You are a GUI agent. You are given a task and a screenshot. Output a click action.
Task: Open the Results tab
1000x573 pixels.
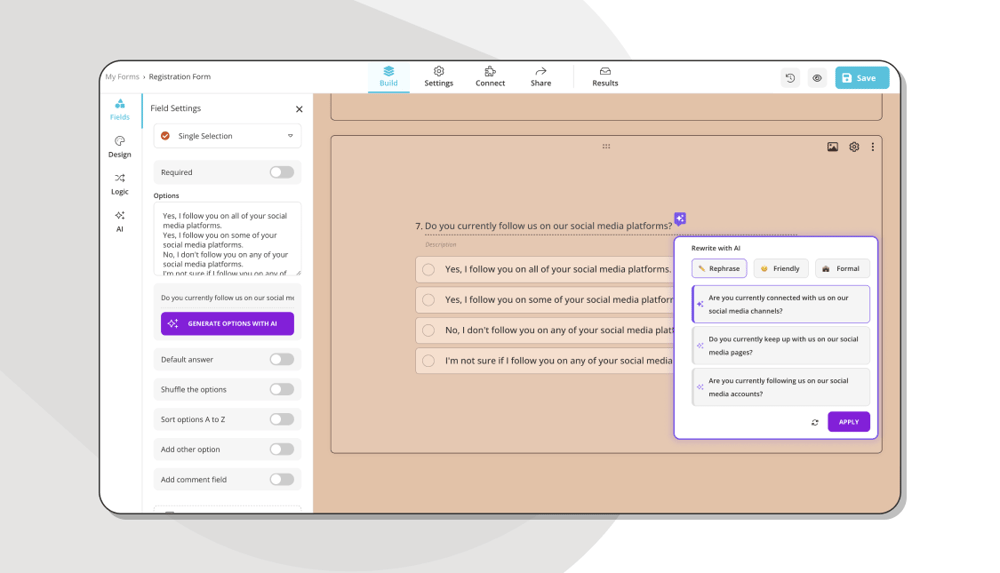[x=605, y=77]
